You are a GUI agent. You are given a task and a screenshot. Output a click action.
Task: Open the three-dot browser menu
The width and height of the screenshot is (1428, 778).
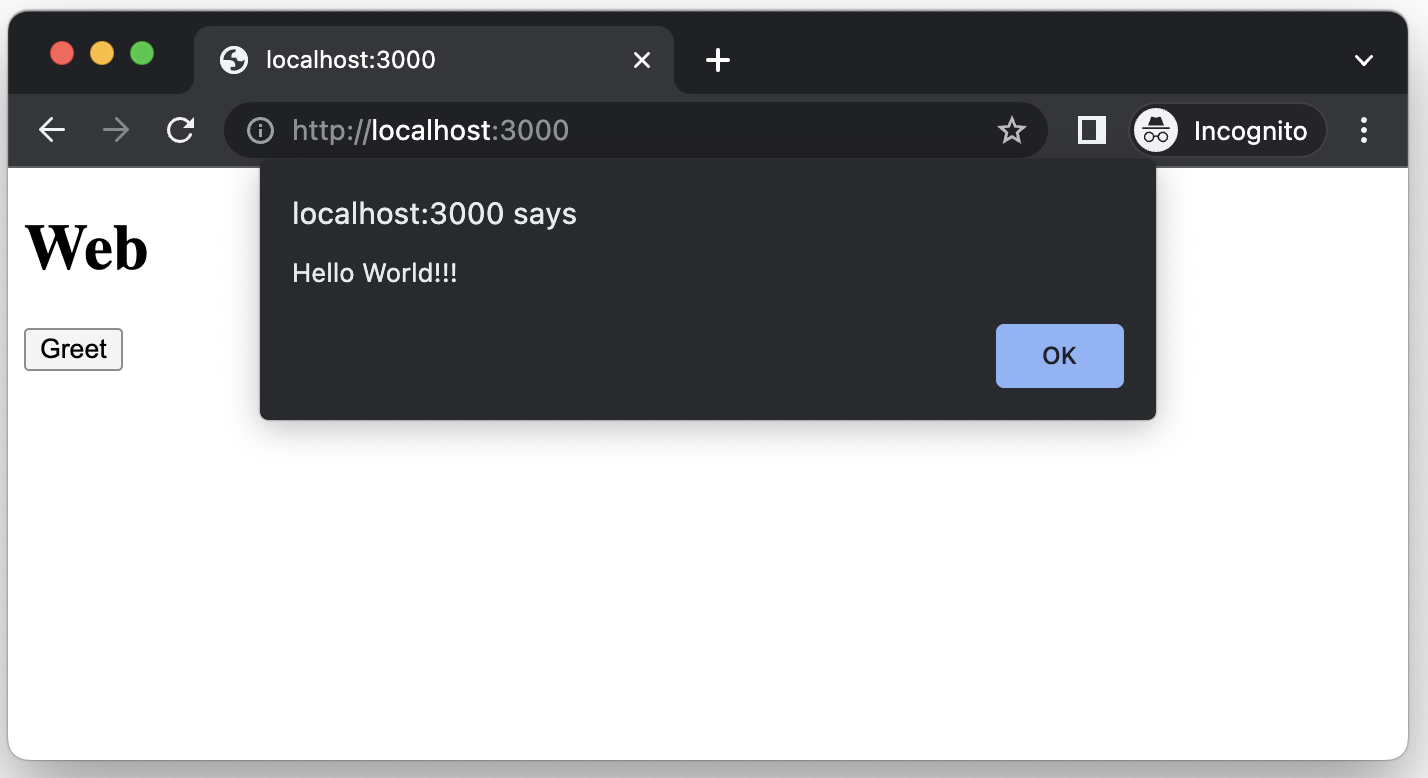(1363, 130)
